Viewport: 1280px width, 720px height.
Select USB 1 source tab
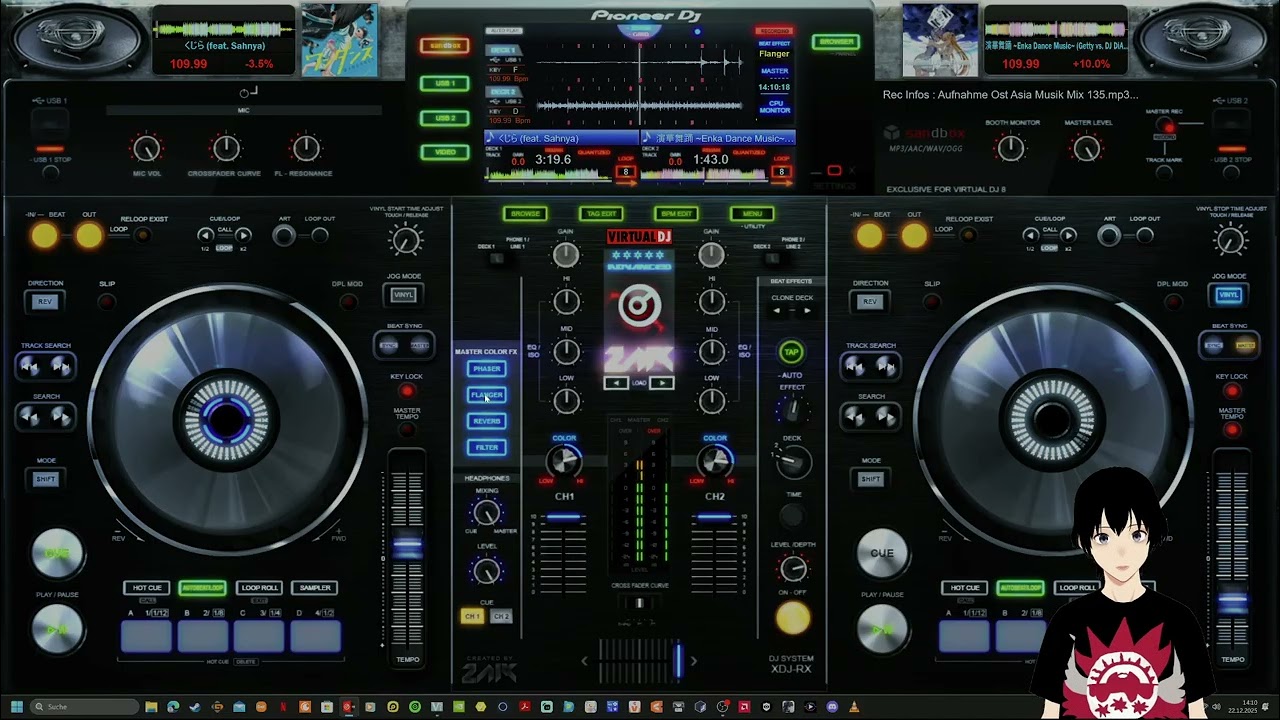[444, 83]
